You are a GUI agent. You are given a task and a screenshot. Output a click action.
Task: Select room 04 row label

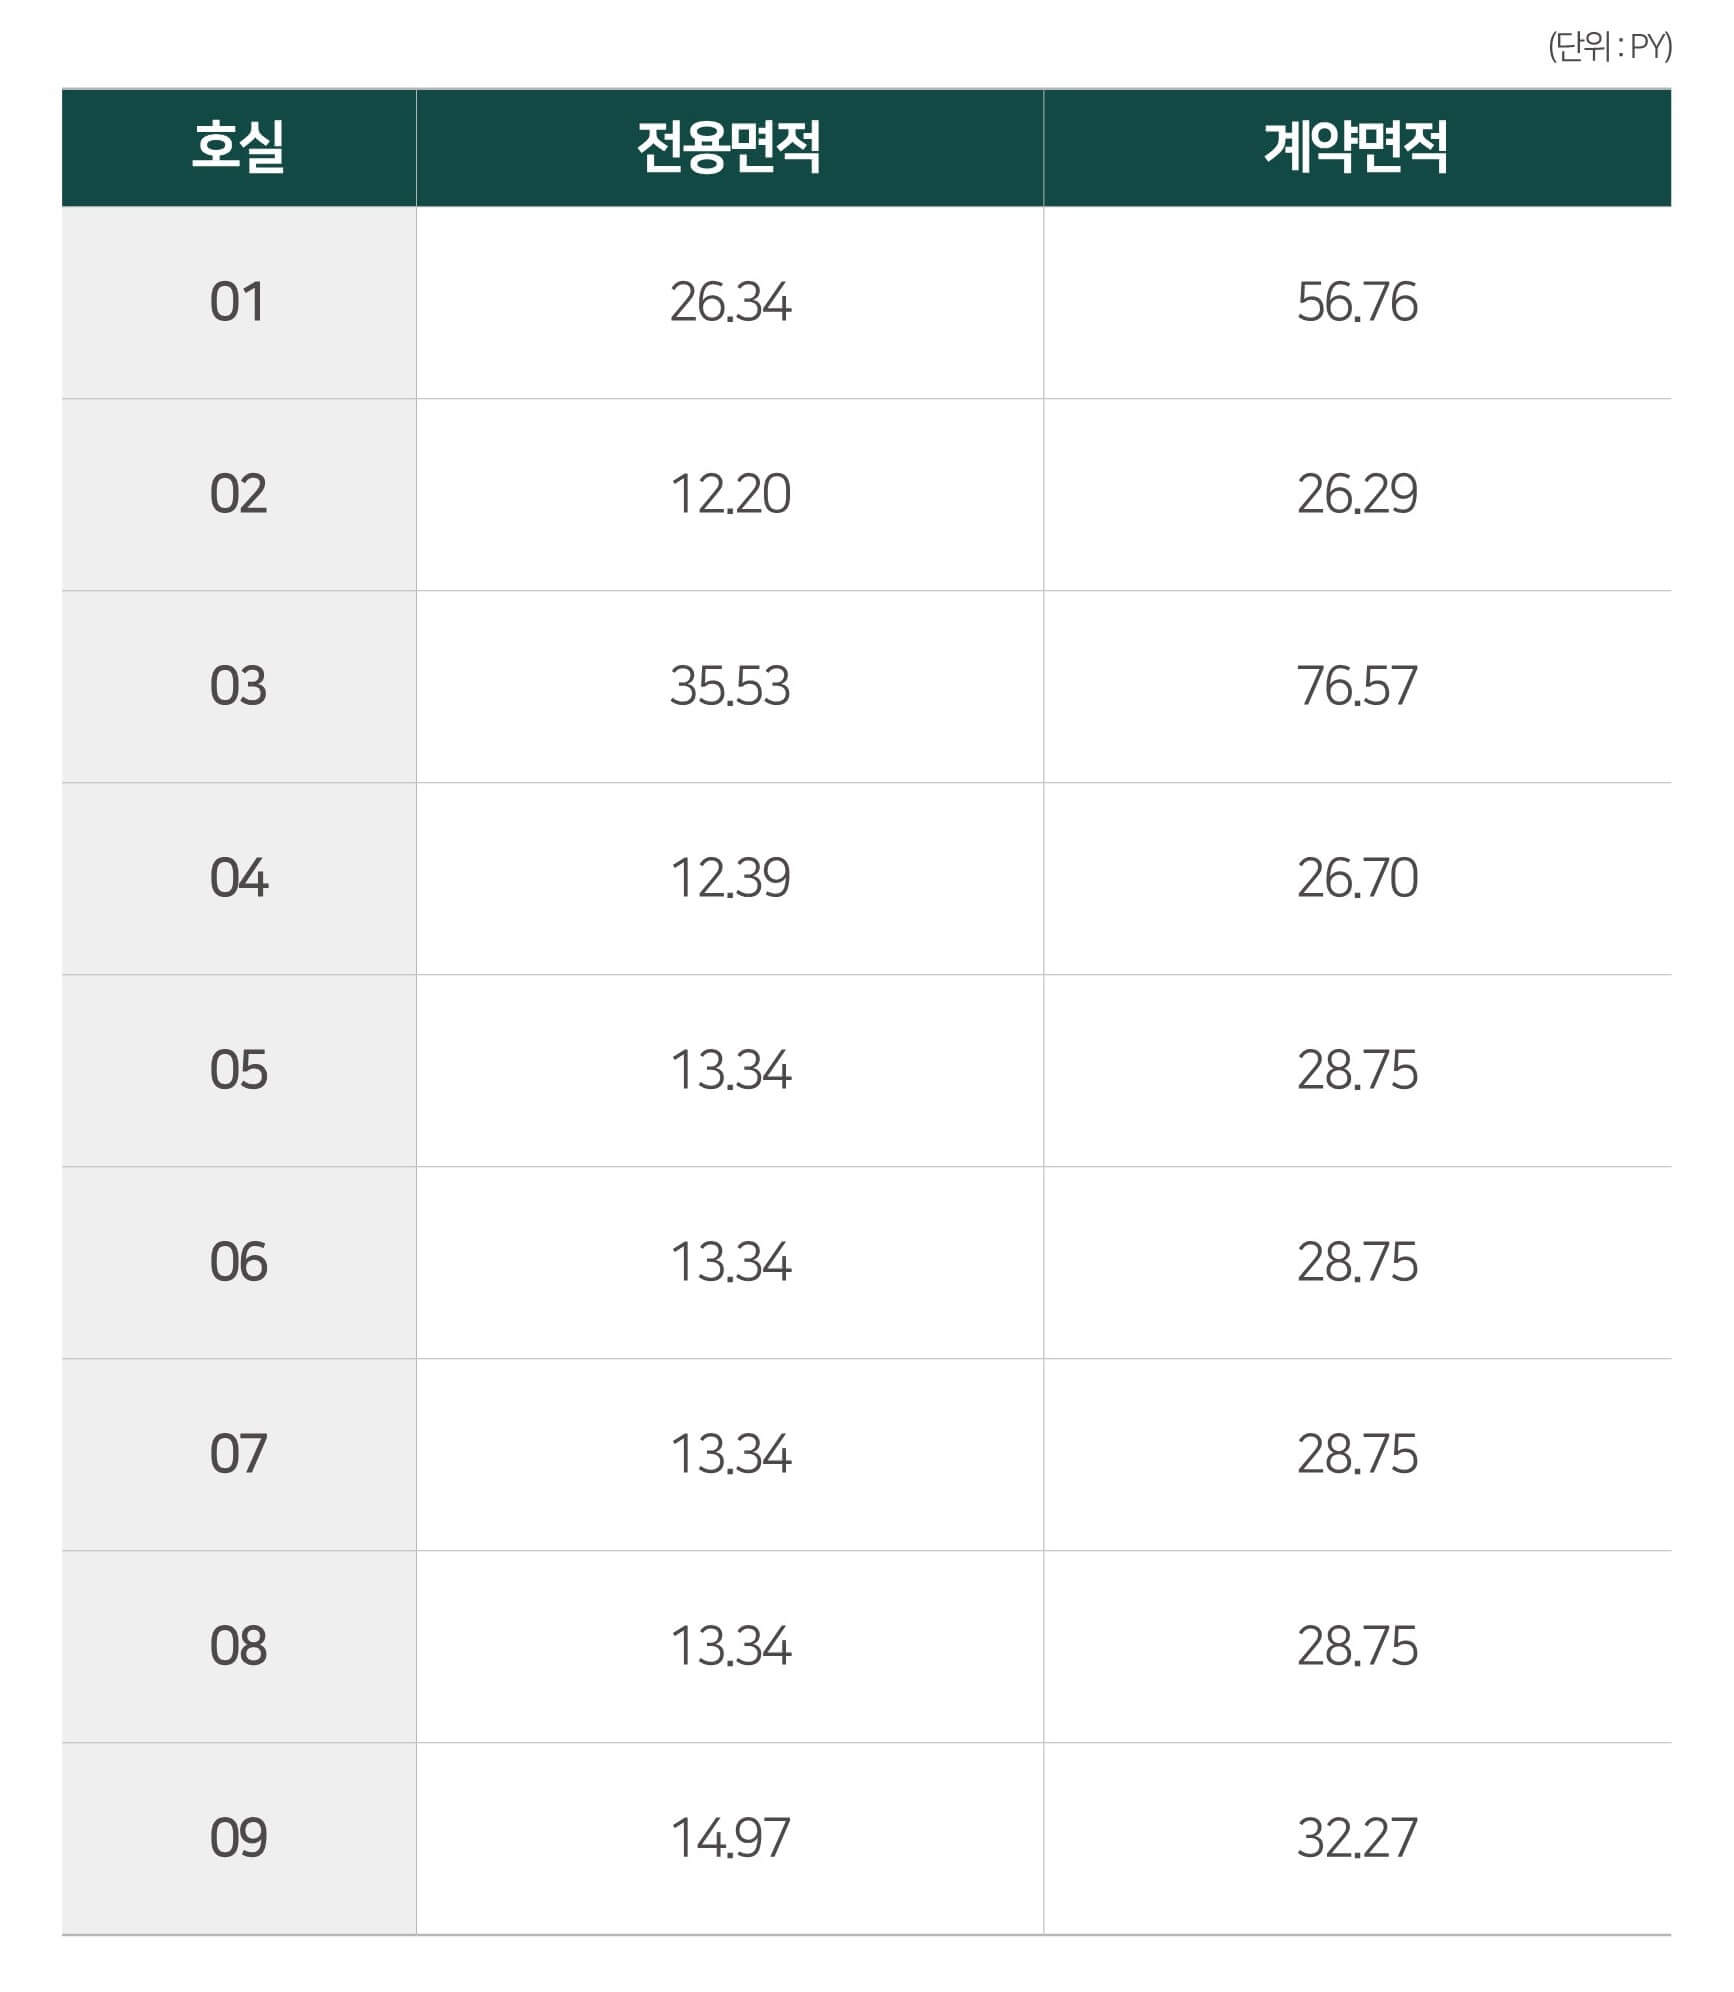(x=239, y=878)
